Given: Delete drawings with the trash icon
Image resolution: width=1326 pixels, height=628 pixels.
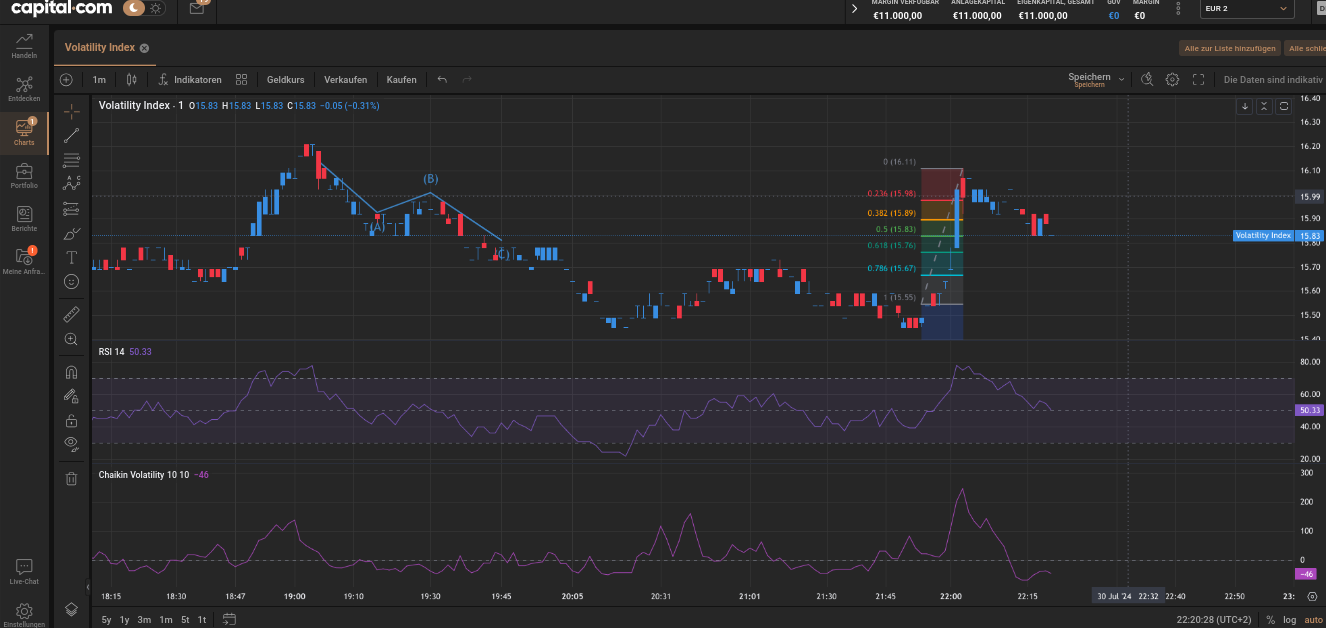Looking at the screenshot, I should (x=71, y=478).
